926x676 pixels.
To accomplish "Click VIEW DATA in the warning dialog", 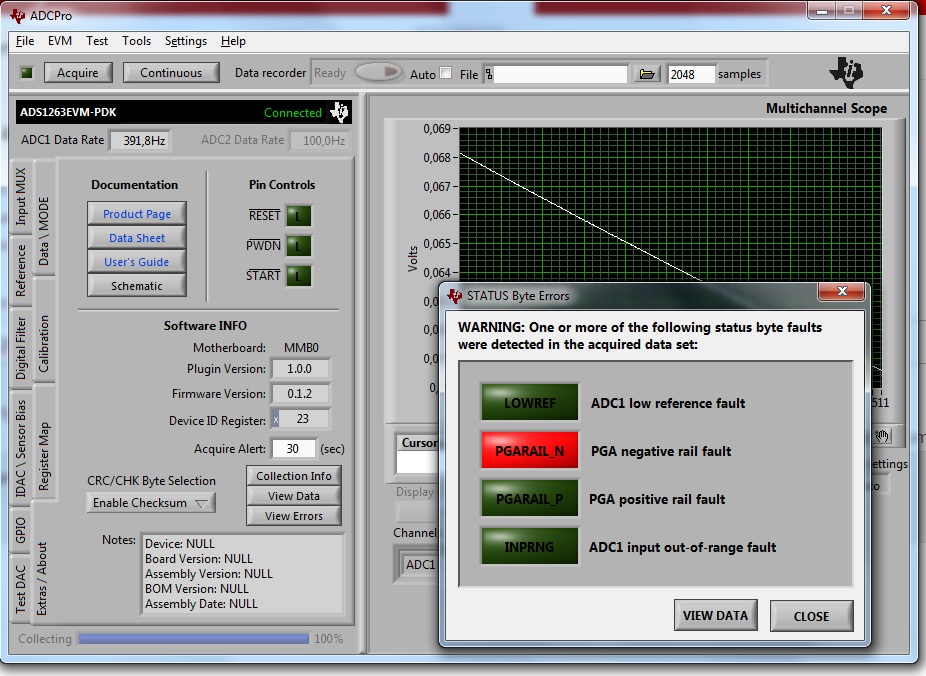I will pyautogui.click(x=715, y=616).
